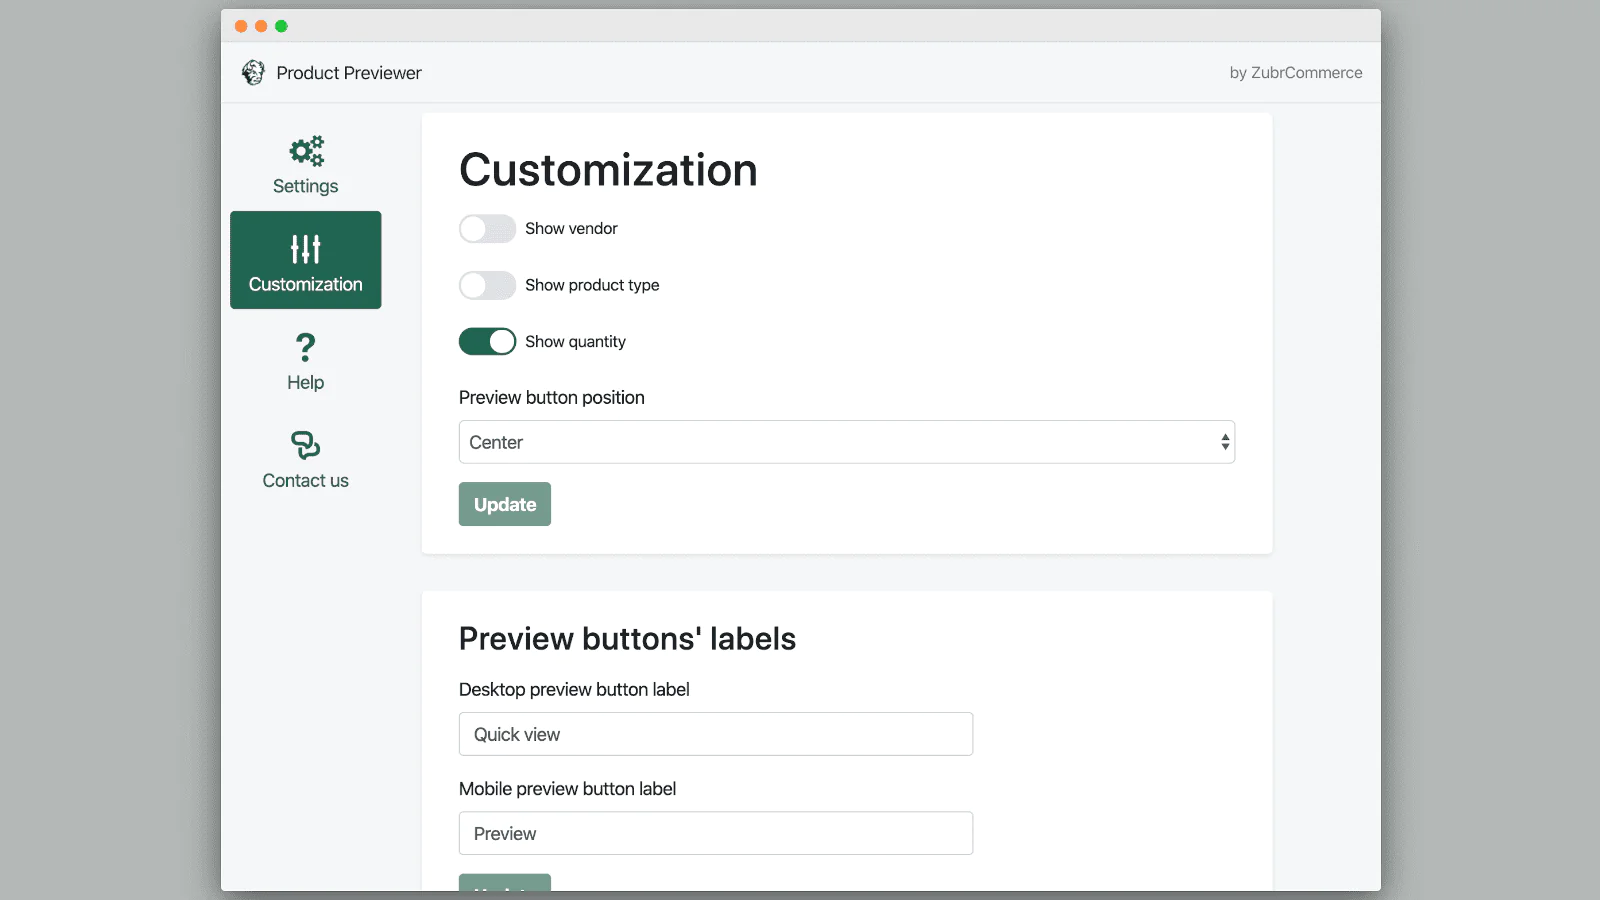Click the green window maximize dot
Image resolution: width=1600 pixels, height=900 pixels.
pos(281,26)
